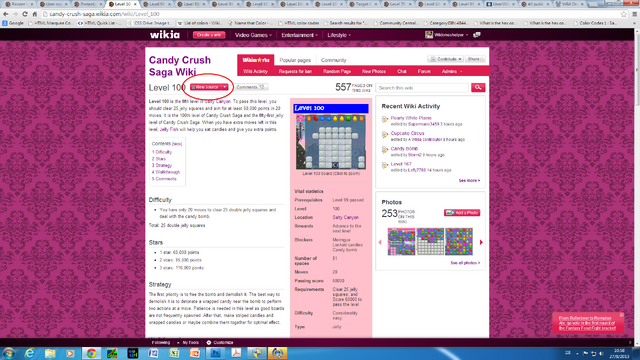Screen dimensions: 640x360
Task: Open the Chat menu item
Action: [402, 71]
